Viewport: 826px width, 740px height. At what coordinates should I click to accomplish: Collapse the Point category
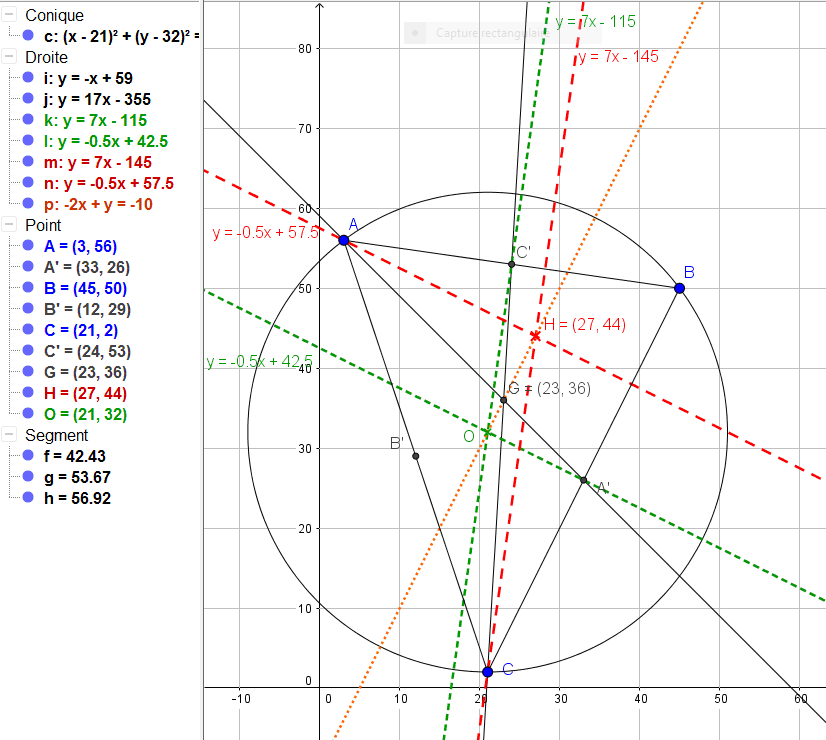[x=9, y=225]
